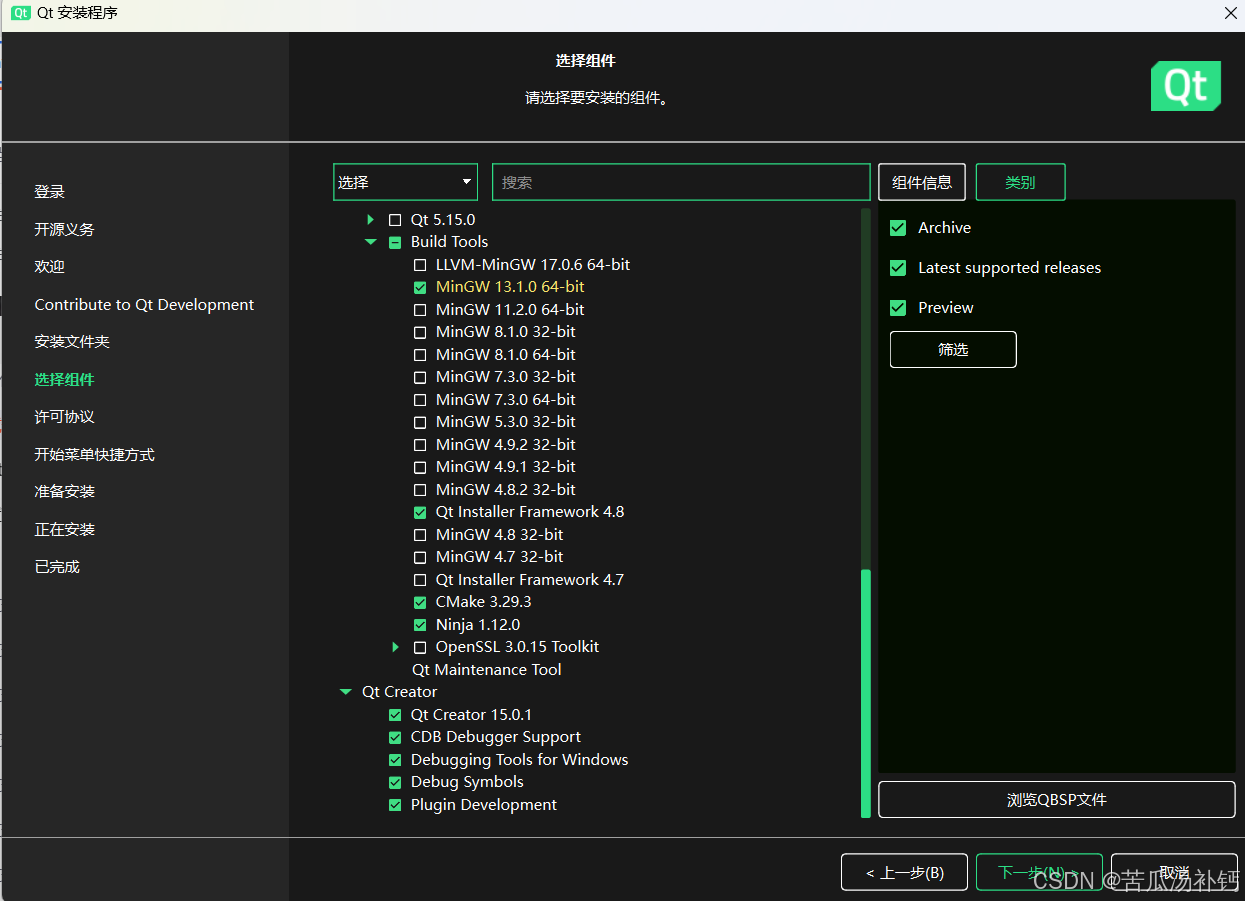
Task: Check MinGW 4.8 32-bit
Action: [x=420, y=535]
